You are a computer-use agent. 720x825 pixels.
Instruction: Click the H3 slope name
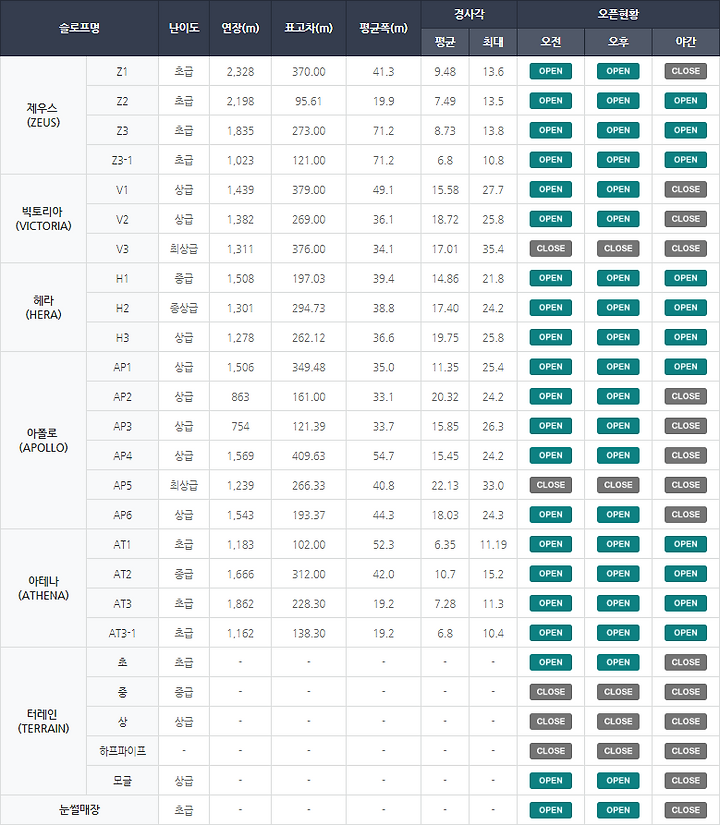click(122, 338)
